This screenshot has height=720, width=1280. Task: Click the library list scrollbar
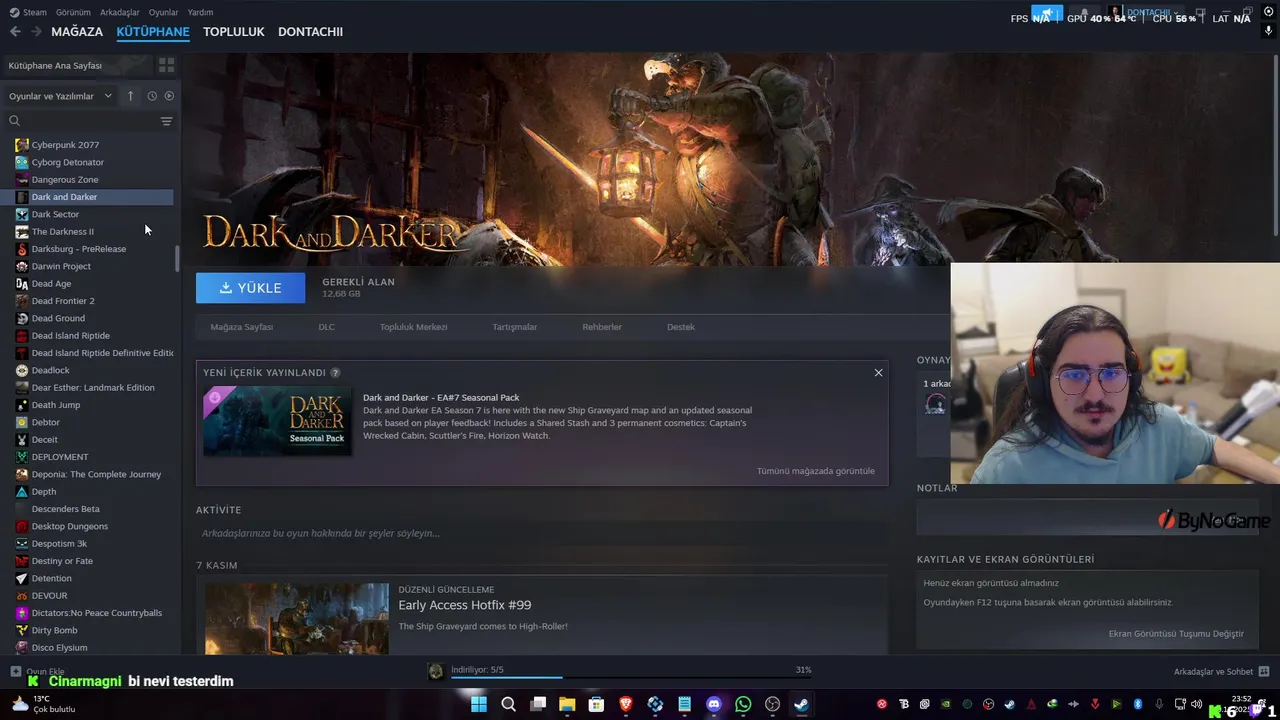[x=177, y=259]
